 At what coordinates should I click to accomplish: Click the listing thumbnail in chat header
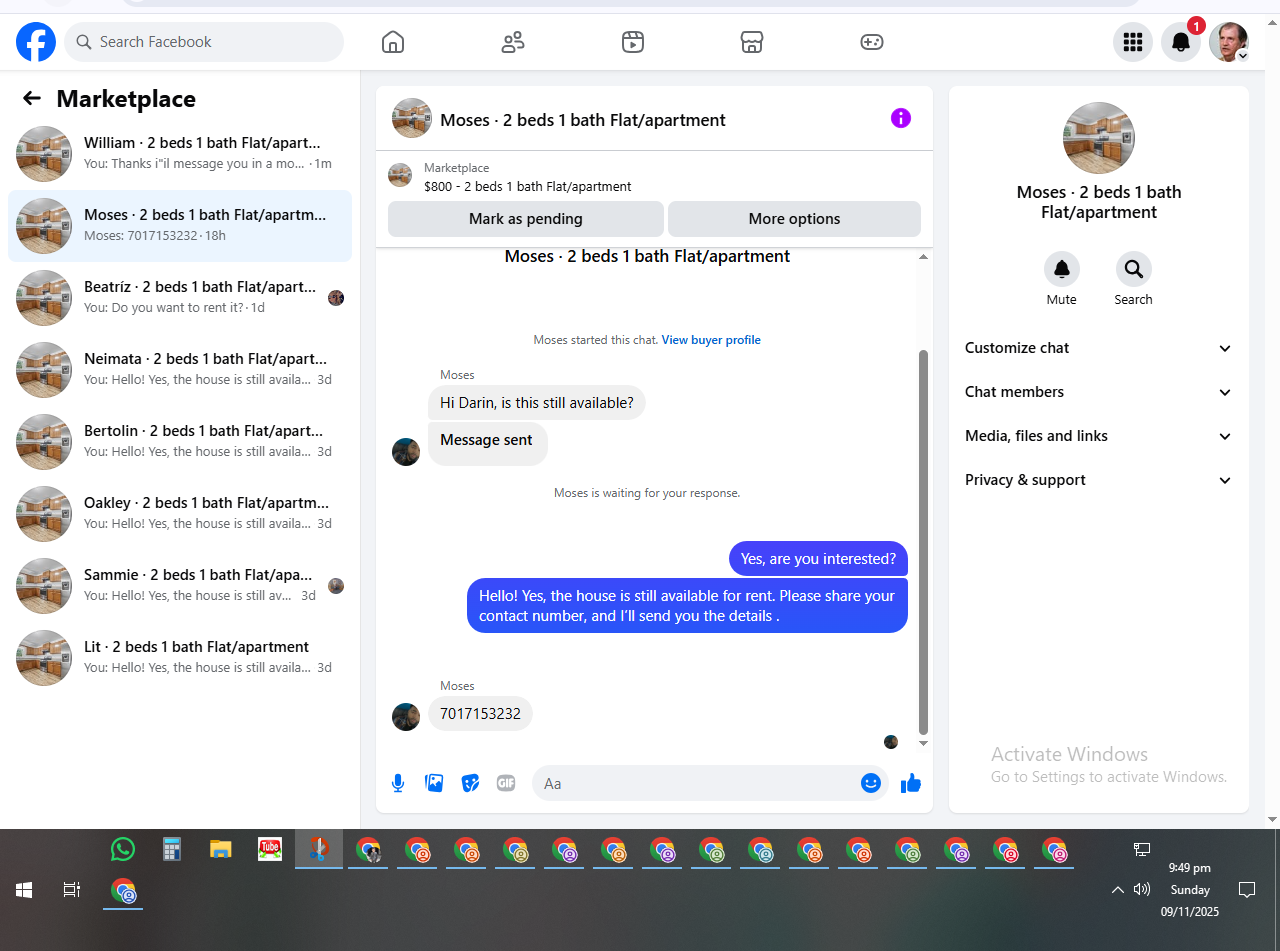click(x=412, y=118)
